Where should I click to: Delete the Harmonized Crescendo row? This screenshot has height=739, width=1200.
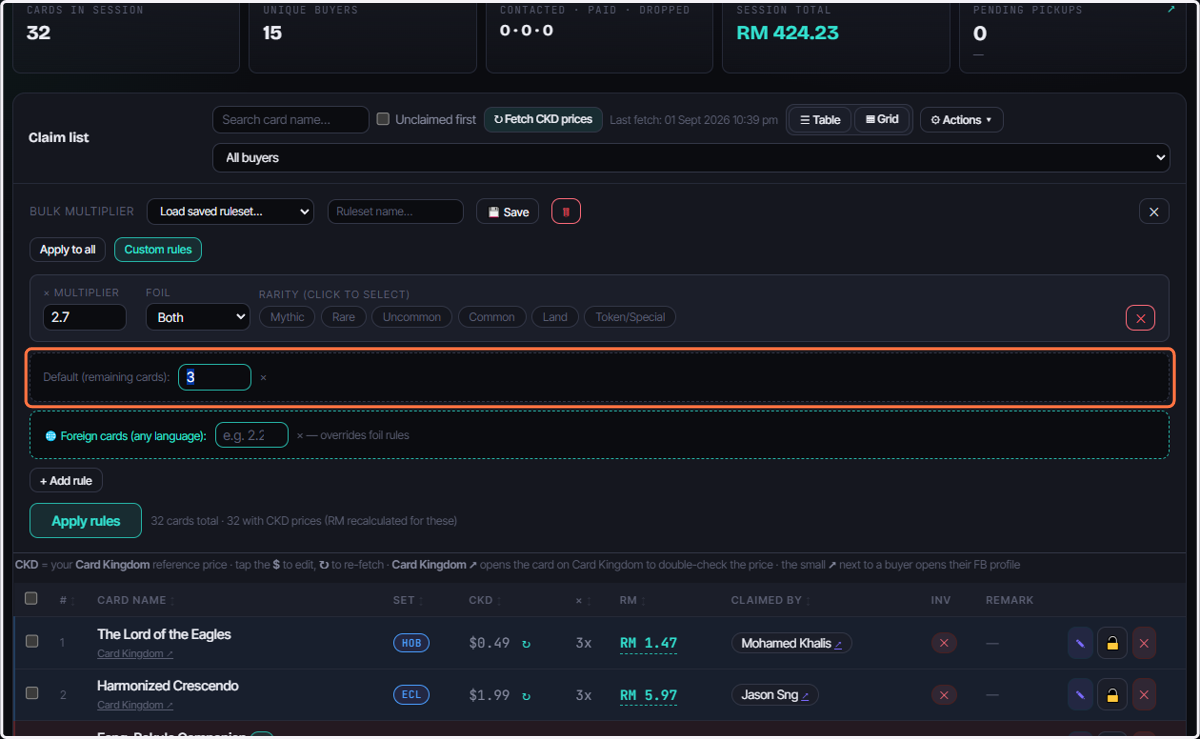pyautogui.click(x=1144, y=695)
